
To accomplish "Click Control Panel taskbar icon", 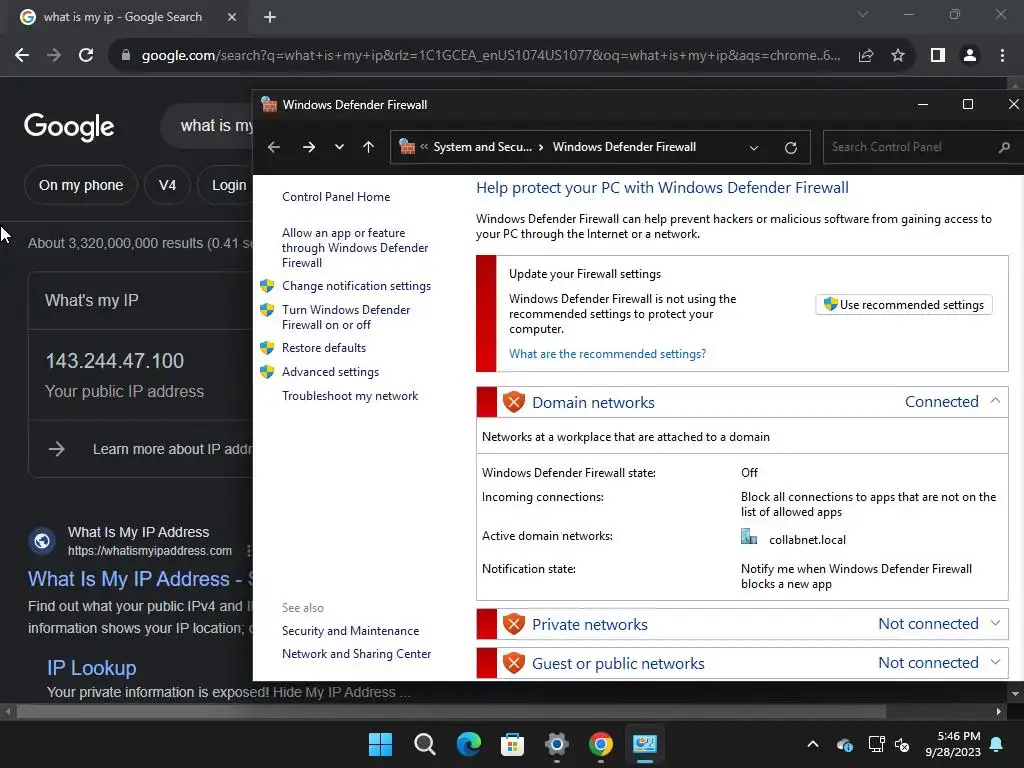I will click(645, 744).
